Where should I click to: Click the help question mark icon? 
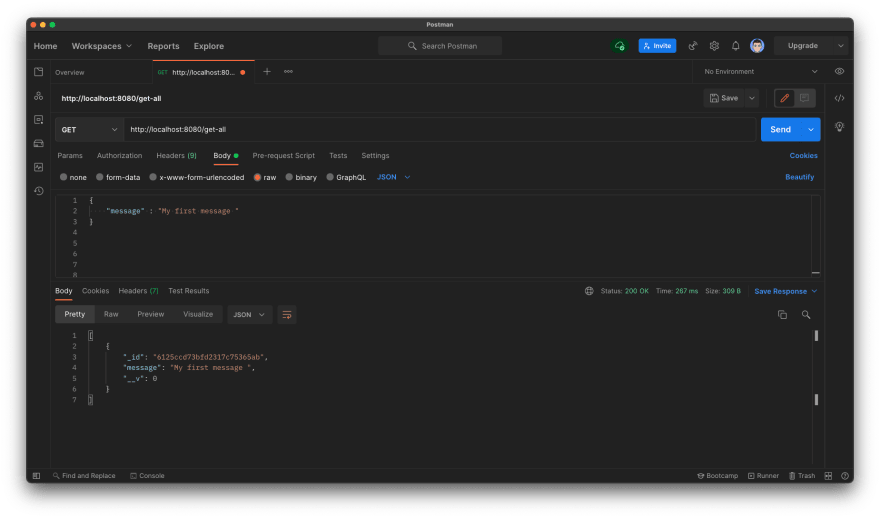(x=845, y=476)
